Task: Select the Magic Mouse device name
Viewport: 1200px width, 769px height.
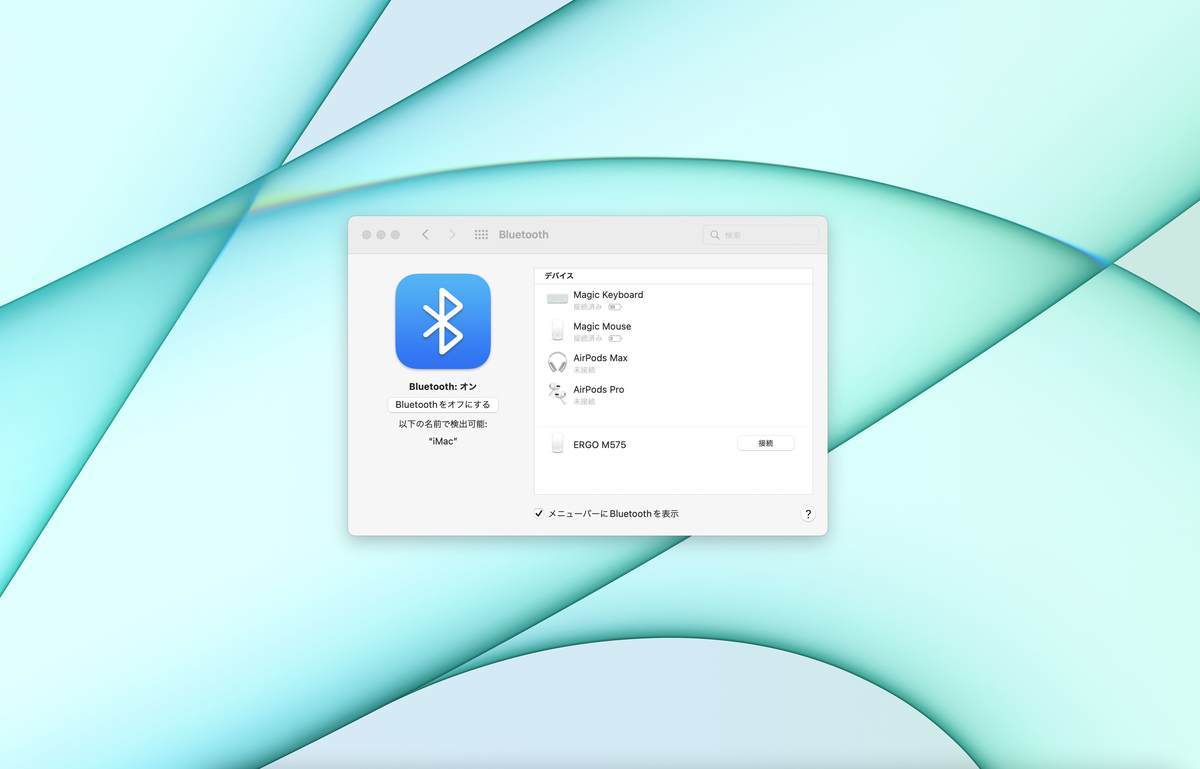Action: coord(602,326)
